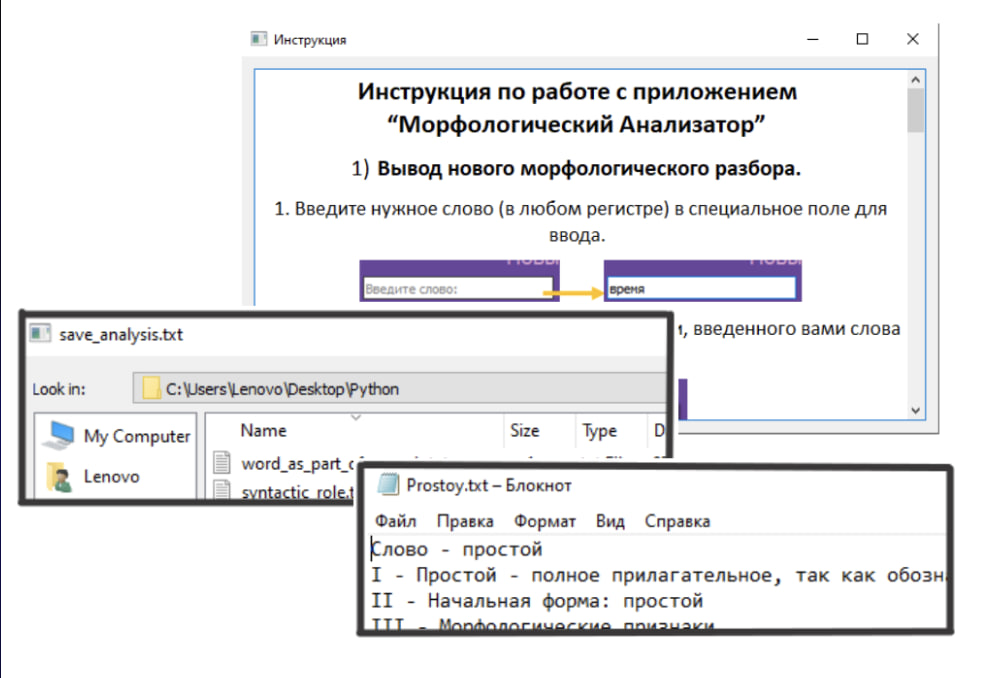
Task: Click the folder icon in Look in path
Action: [x=152, y=388]
